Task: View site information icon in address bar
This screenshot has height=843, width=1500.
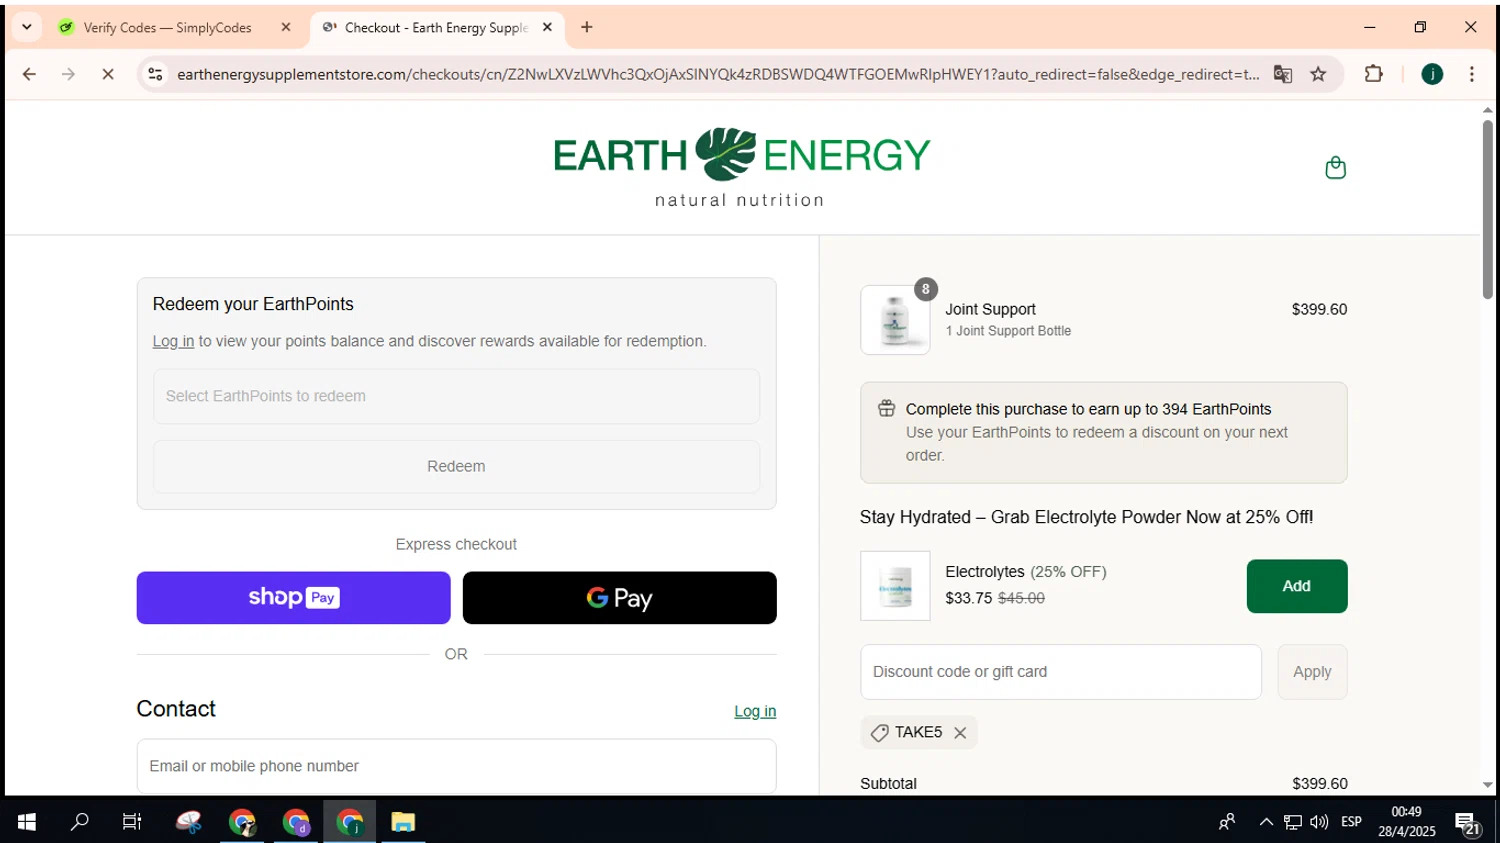Action: [x=155, y=74]
